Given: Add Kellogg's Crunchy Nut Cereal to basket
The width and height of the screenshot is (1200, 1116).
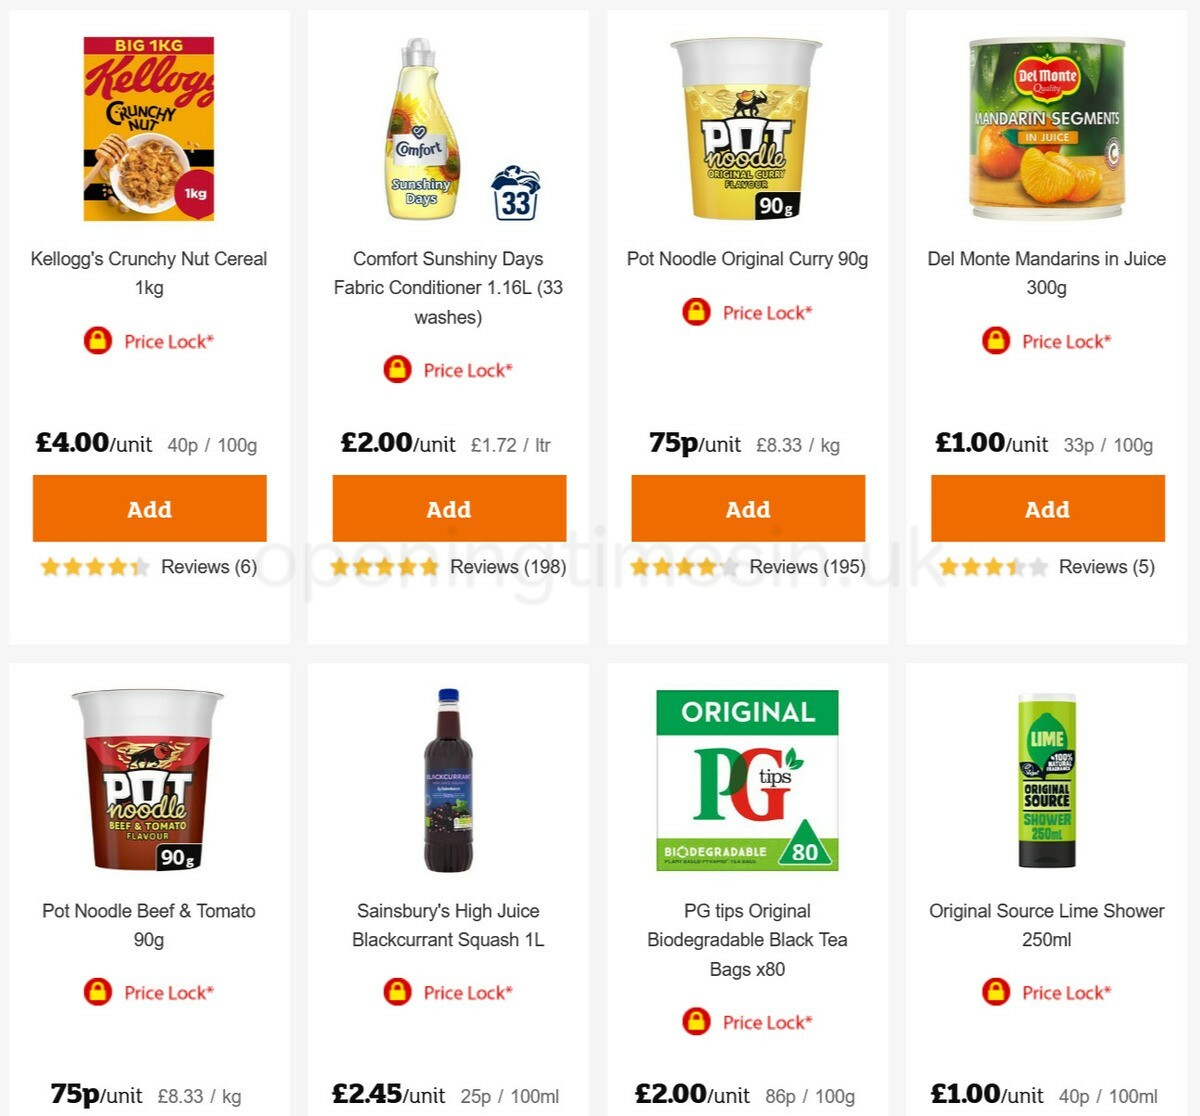Looking at the screenshot, I should pyautogui.click(x=148, y=508).
